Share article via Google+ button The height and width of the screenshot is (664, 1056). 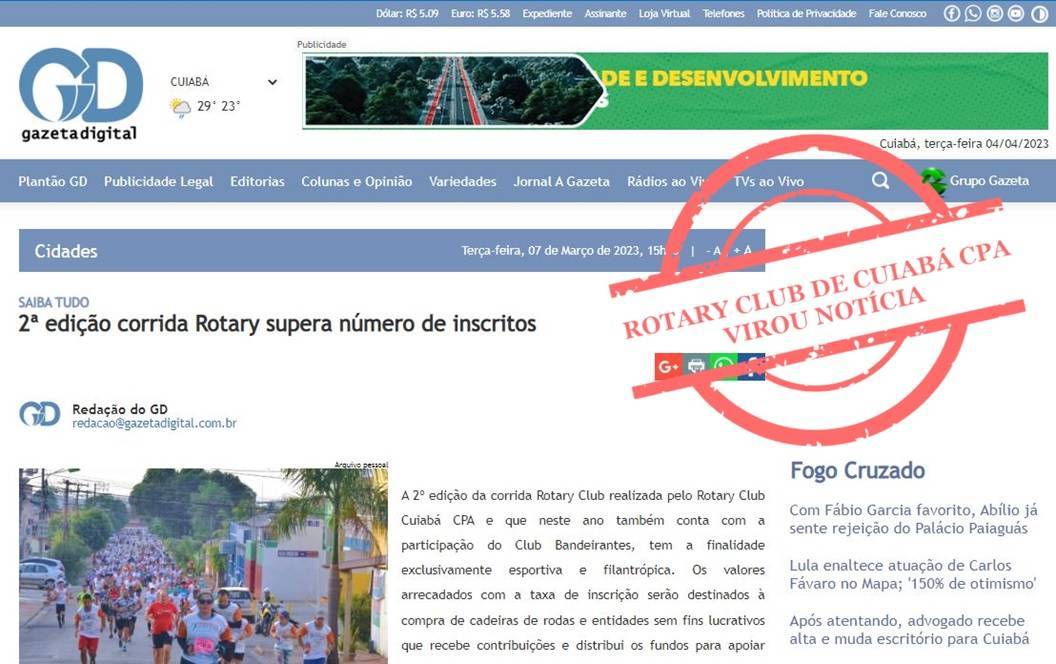[x=668, y=366]
